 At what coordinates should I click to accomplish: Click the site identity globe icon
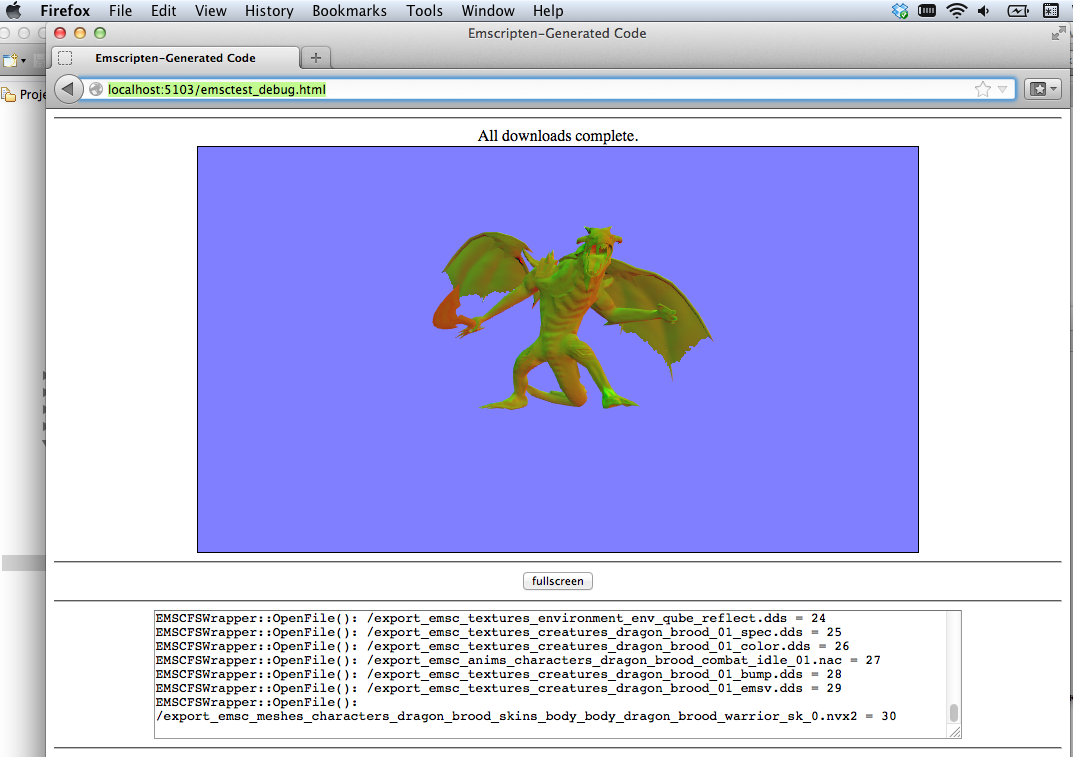[x=96, y=89]
